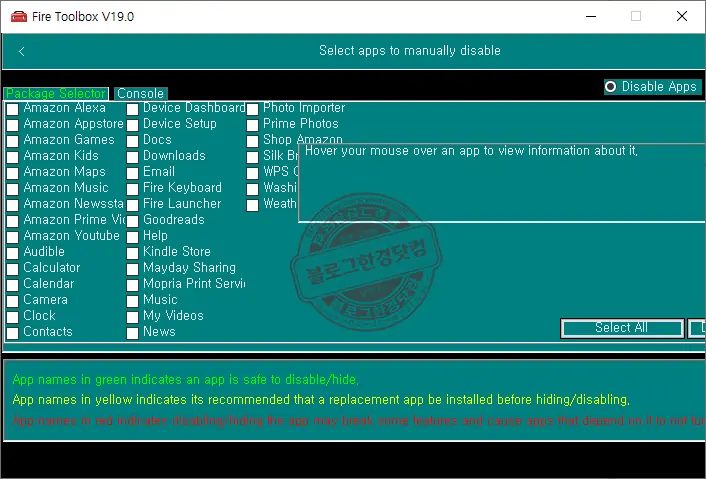Switch to the Console tab
Viewport: 706px width, 479px height.
tap(140, 94)
